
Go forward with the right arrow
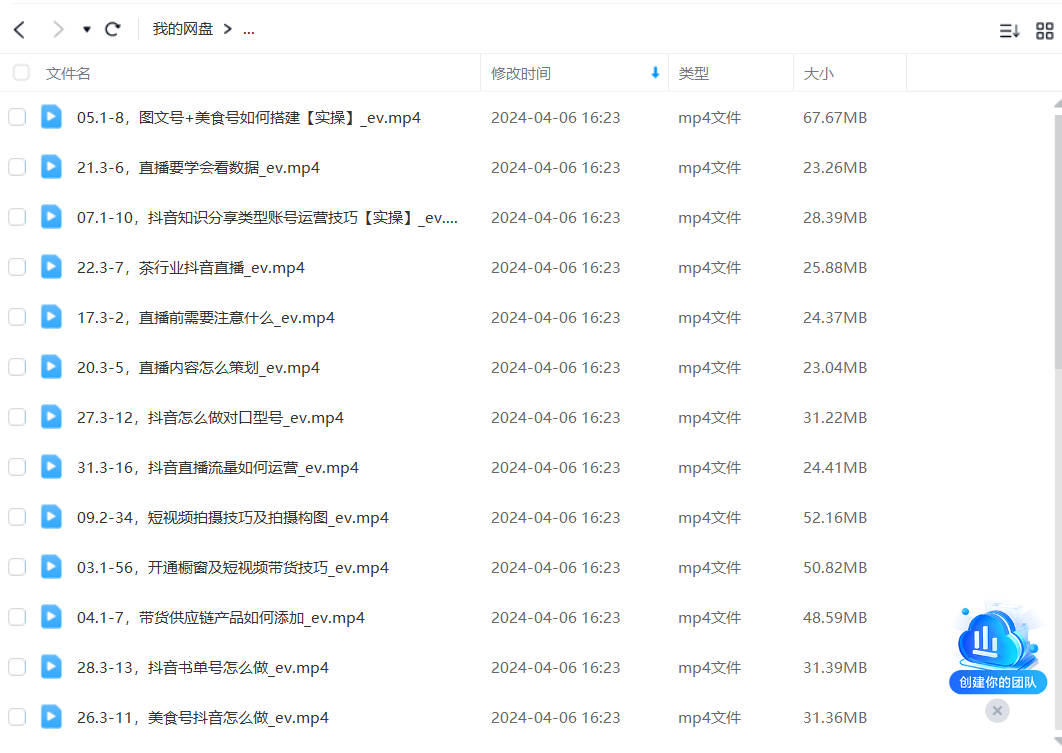[x=58, y=29]
